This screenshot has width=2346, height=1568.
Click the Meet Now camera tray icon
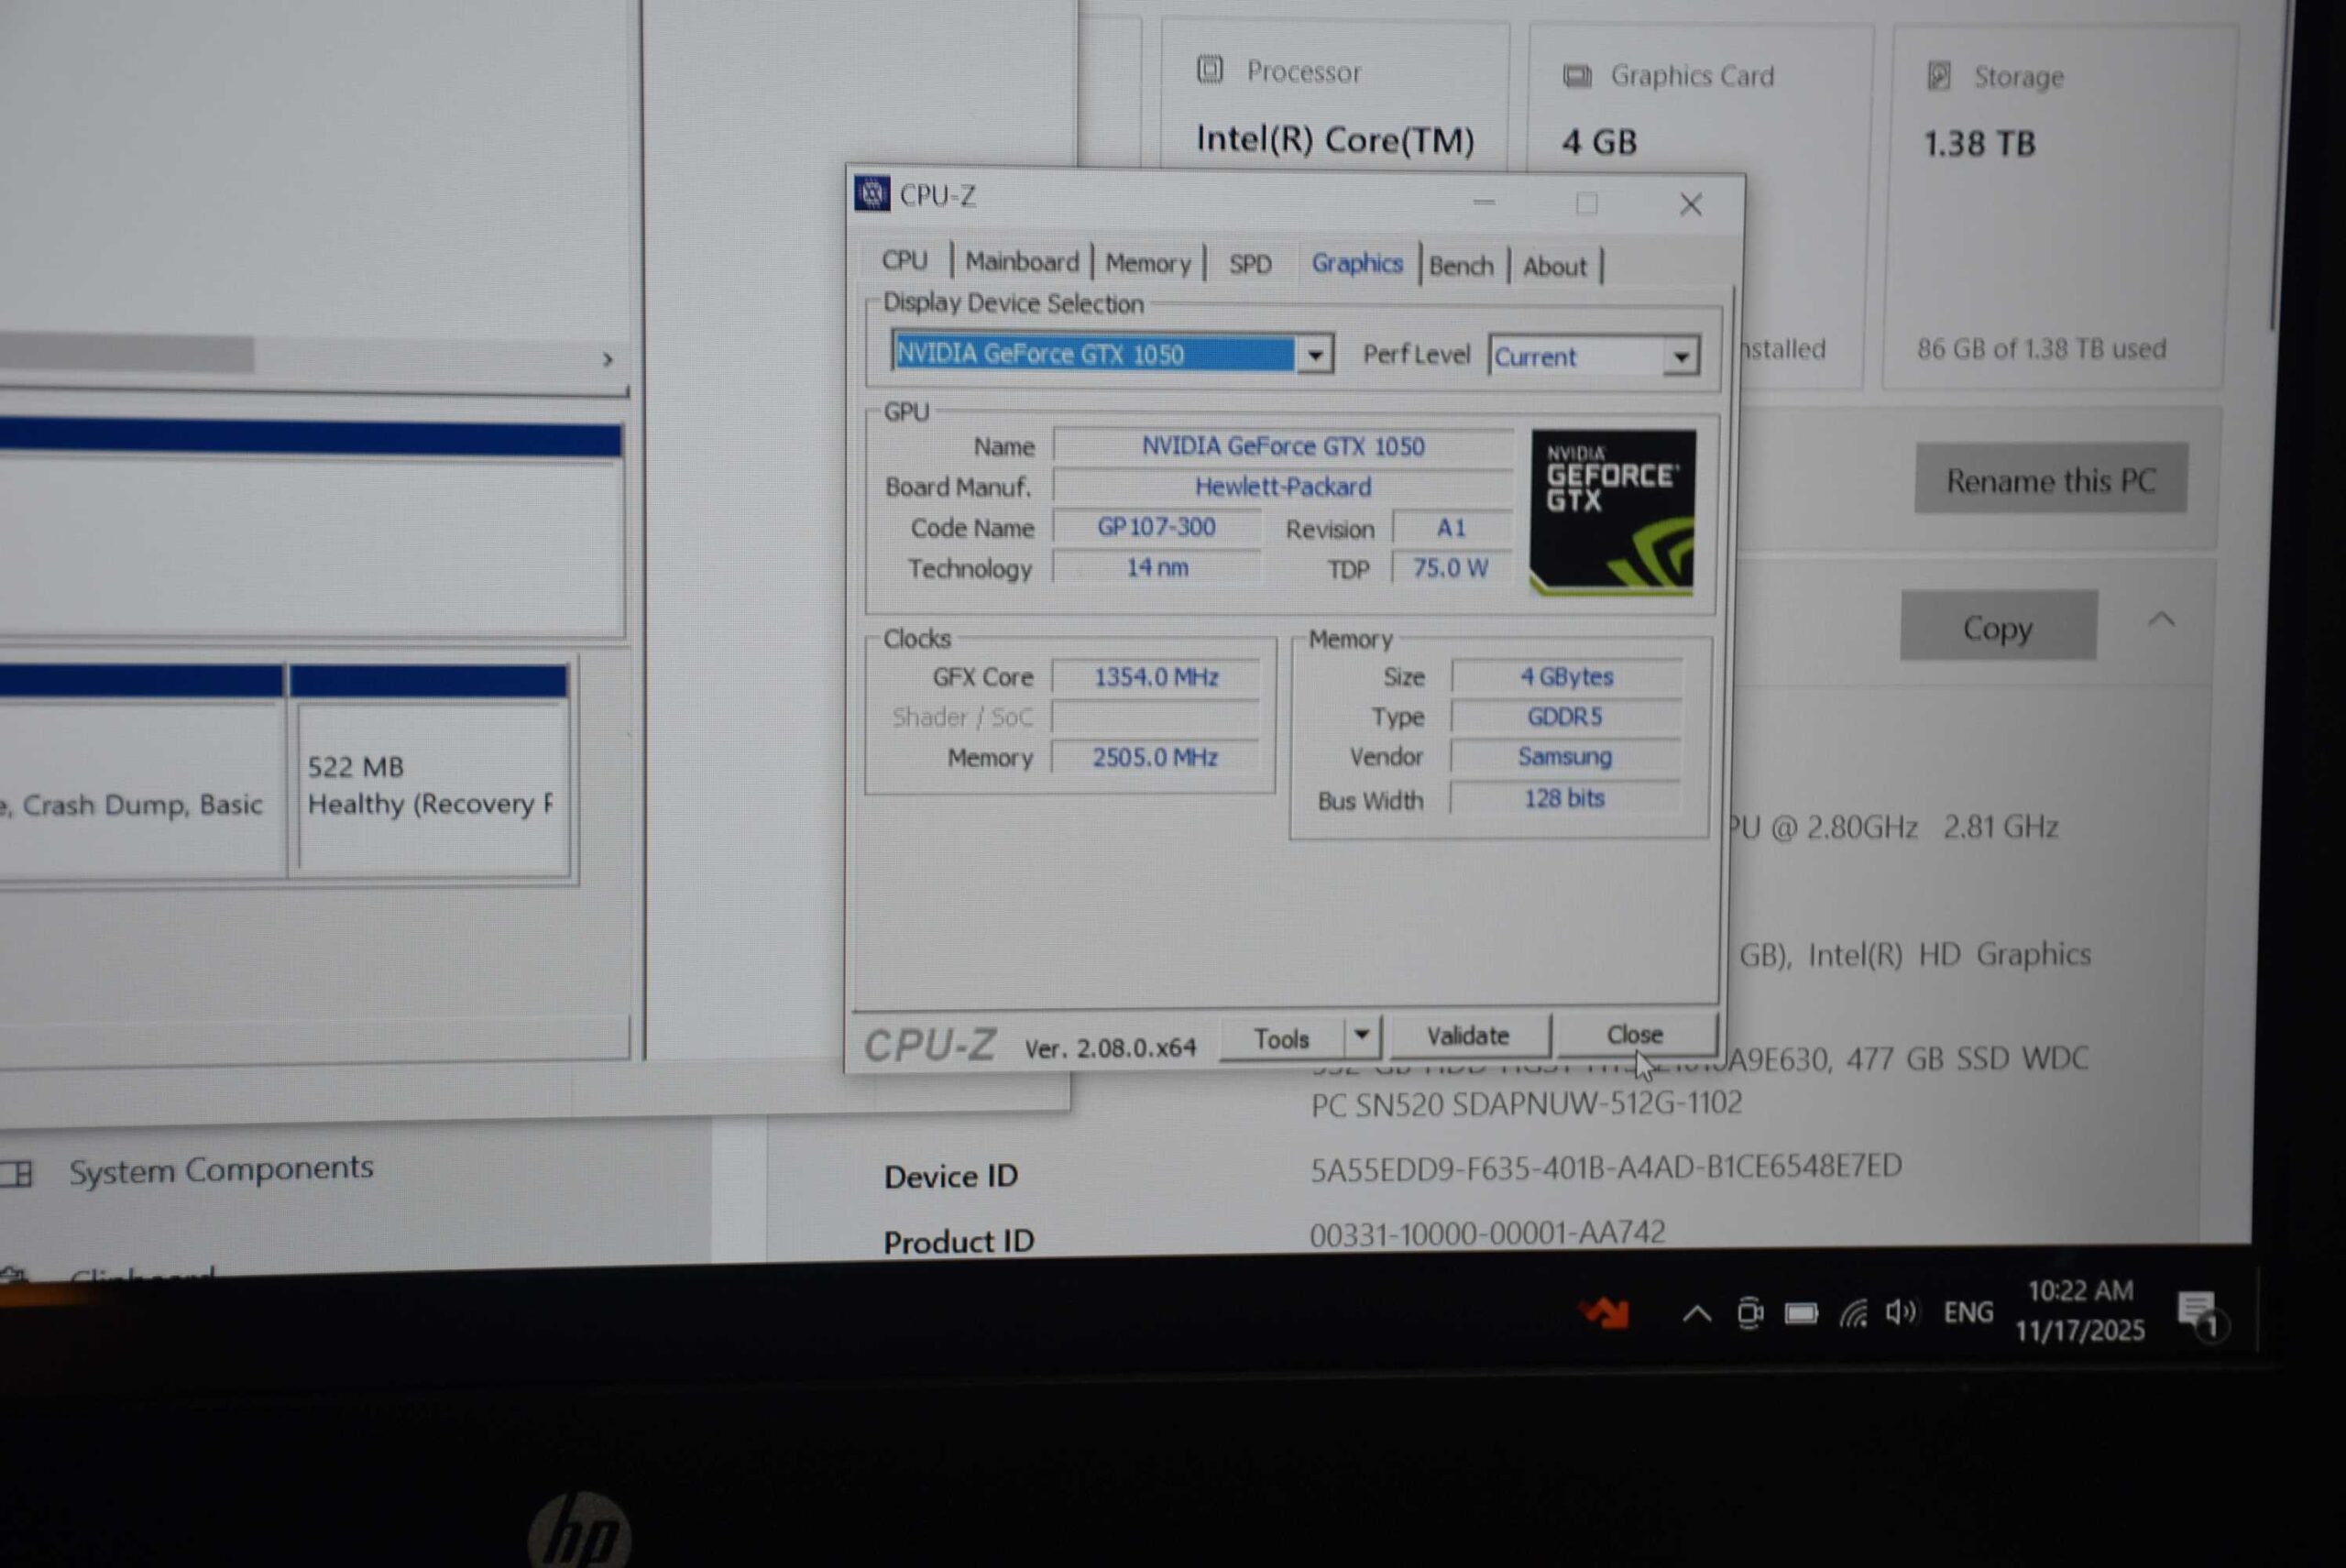pyautogui.click(x=1749, y=1313)
